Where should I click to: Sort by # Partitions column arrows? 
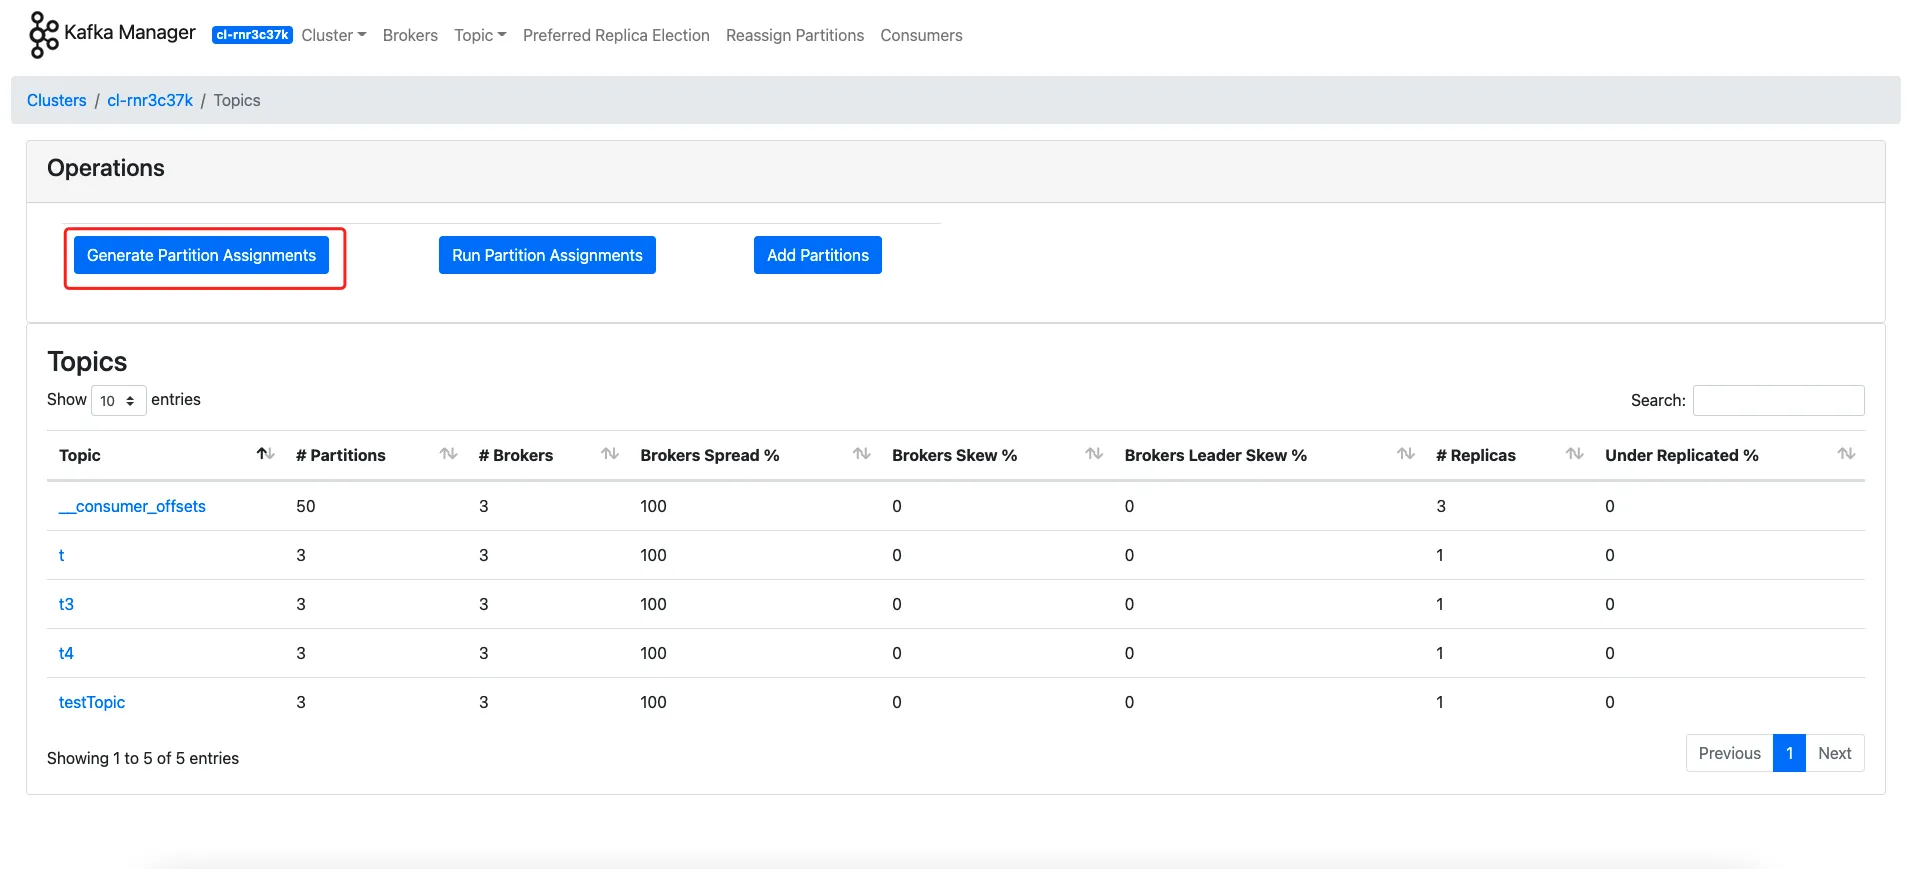coord(448,454)
